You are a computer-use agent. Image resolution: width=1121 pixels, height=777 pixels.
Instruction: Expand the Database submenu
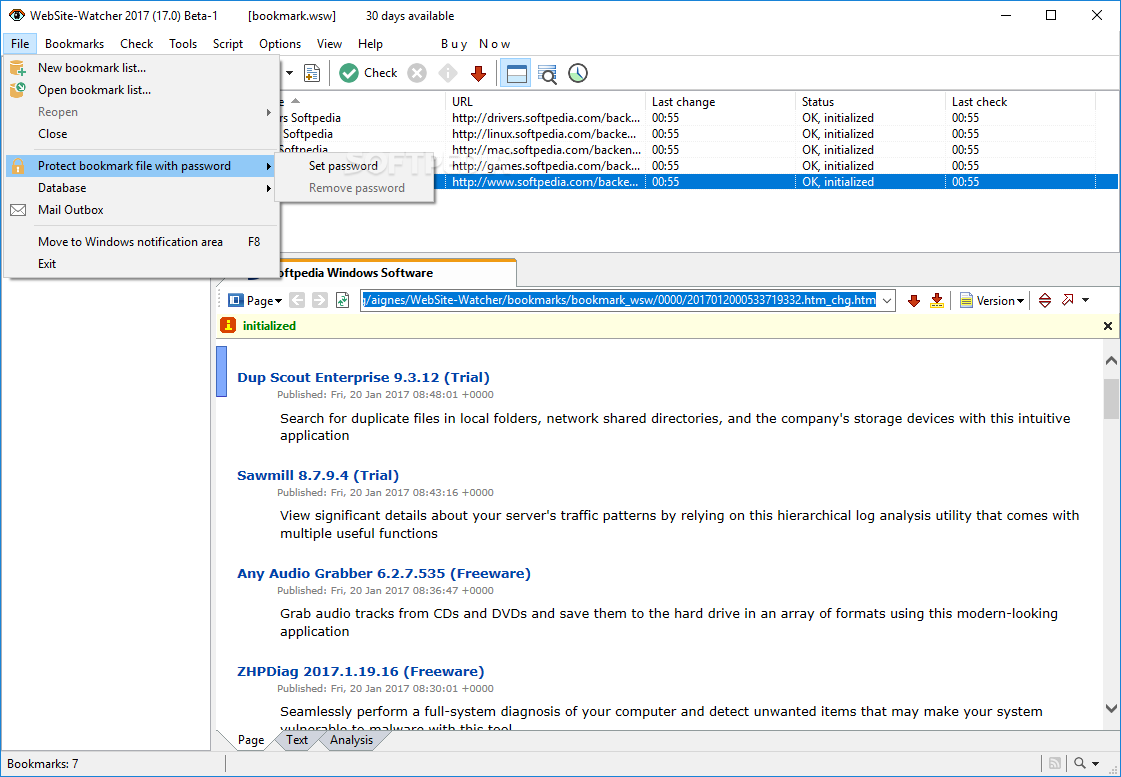(141, 188)
